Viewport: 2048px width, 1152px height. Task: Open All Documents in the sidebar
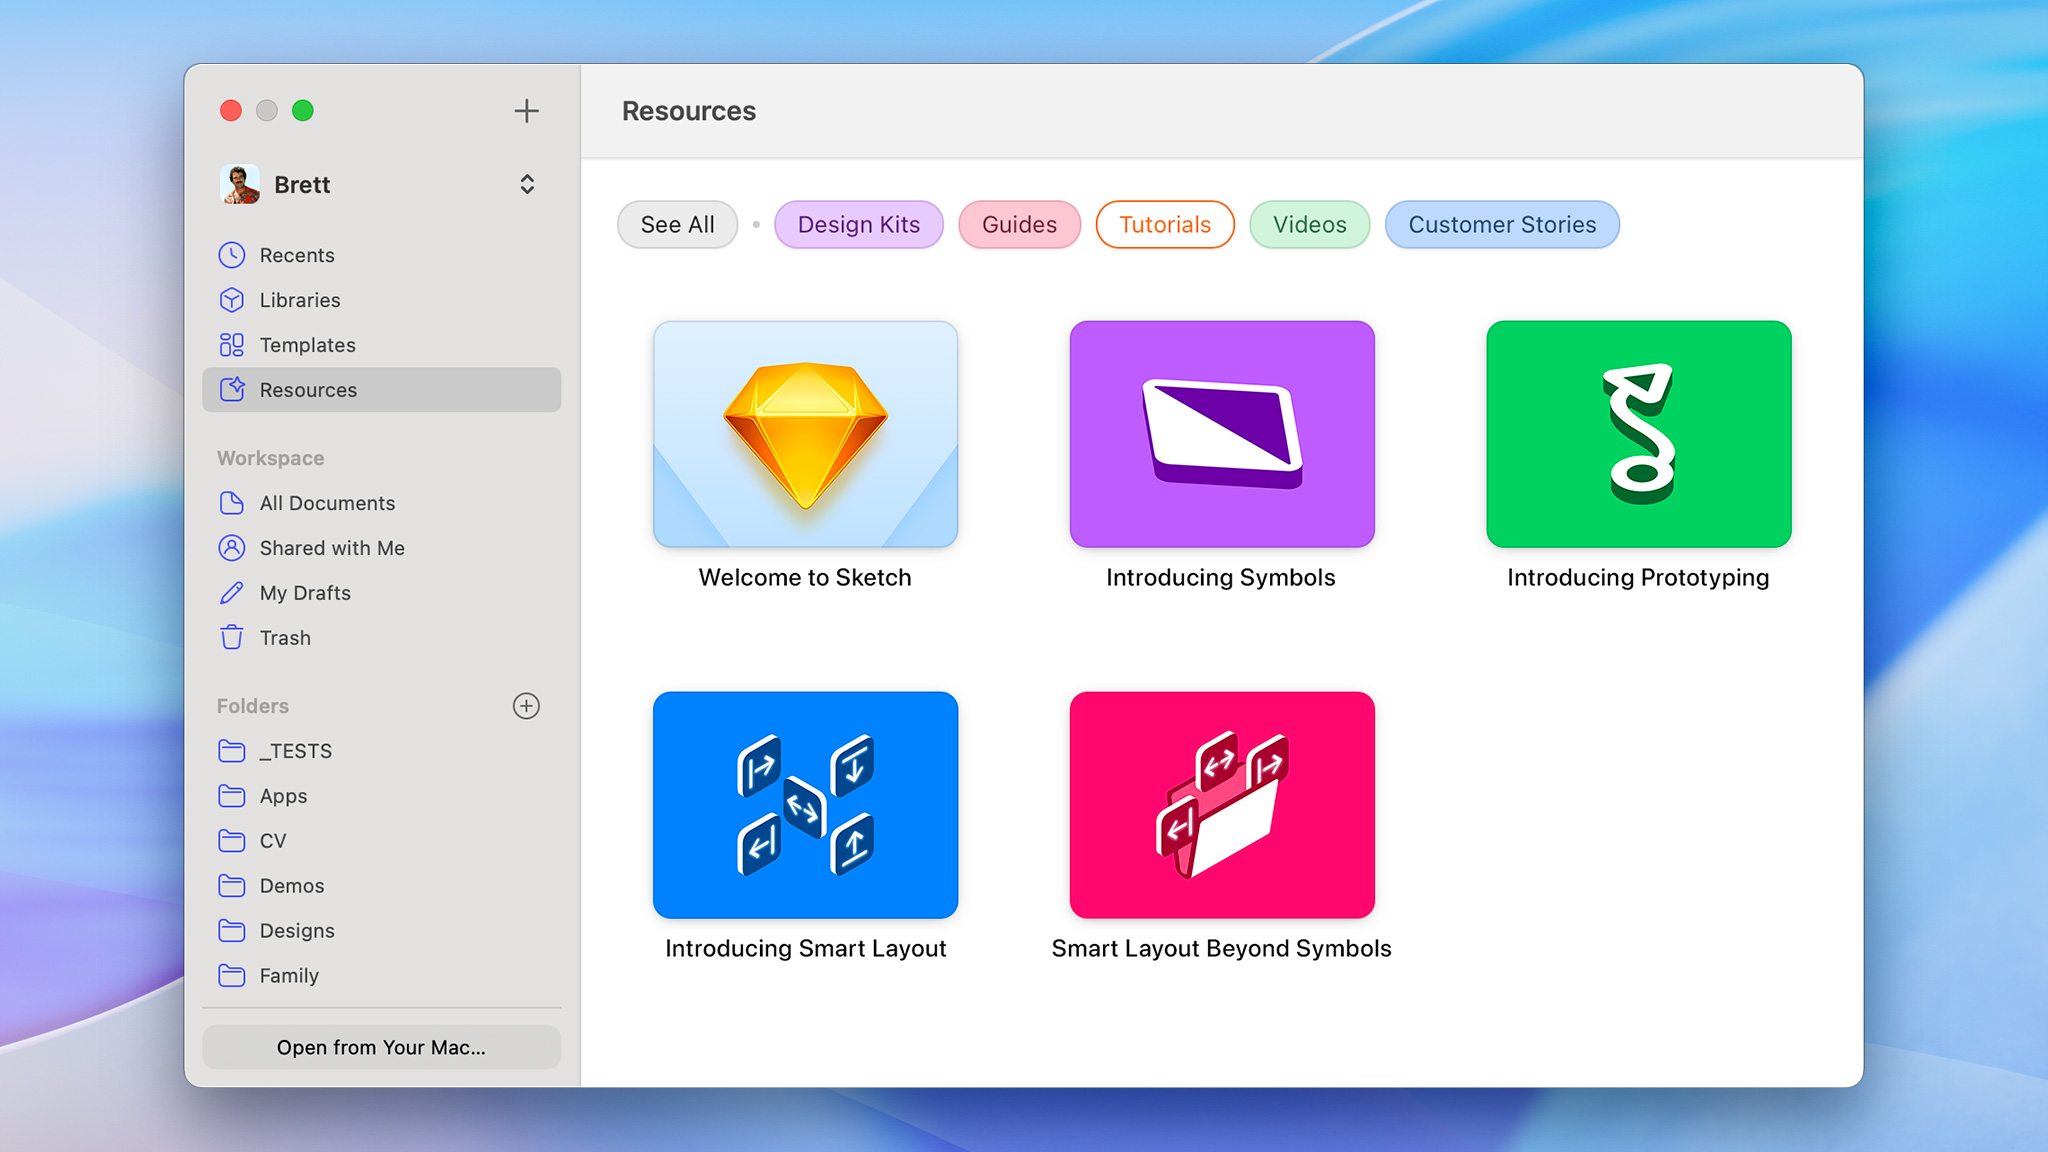tap(326, 503)
